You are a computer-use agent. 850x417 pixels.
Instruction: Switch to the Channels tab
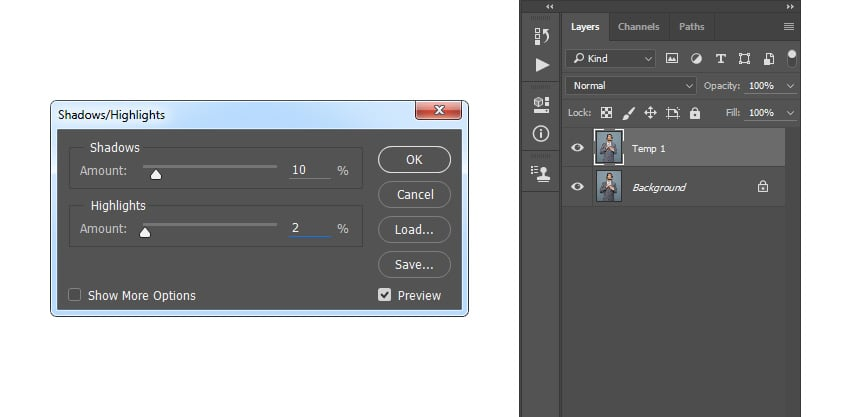pos(639,27)
